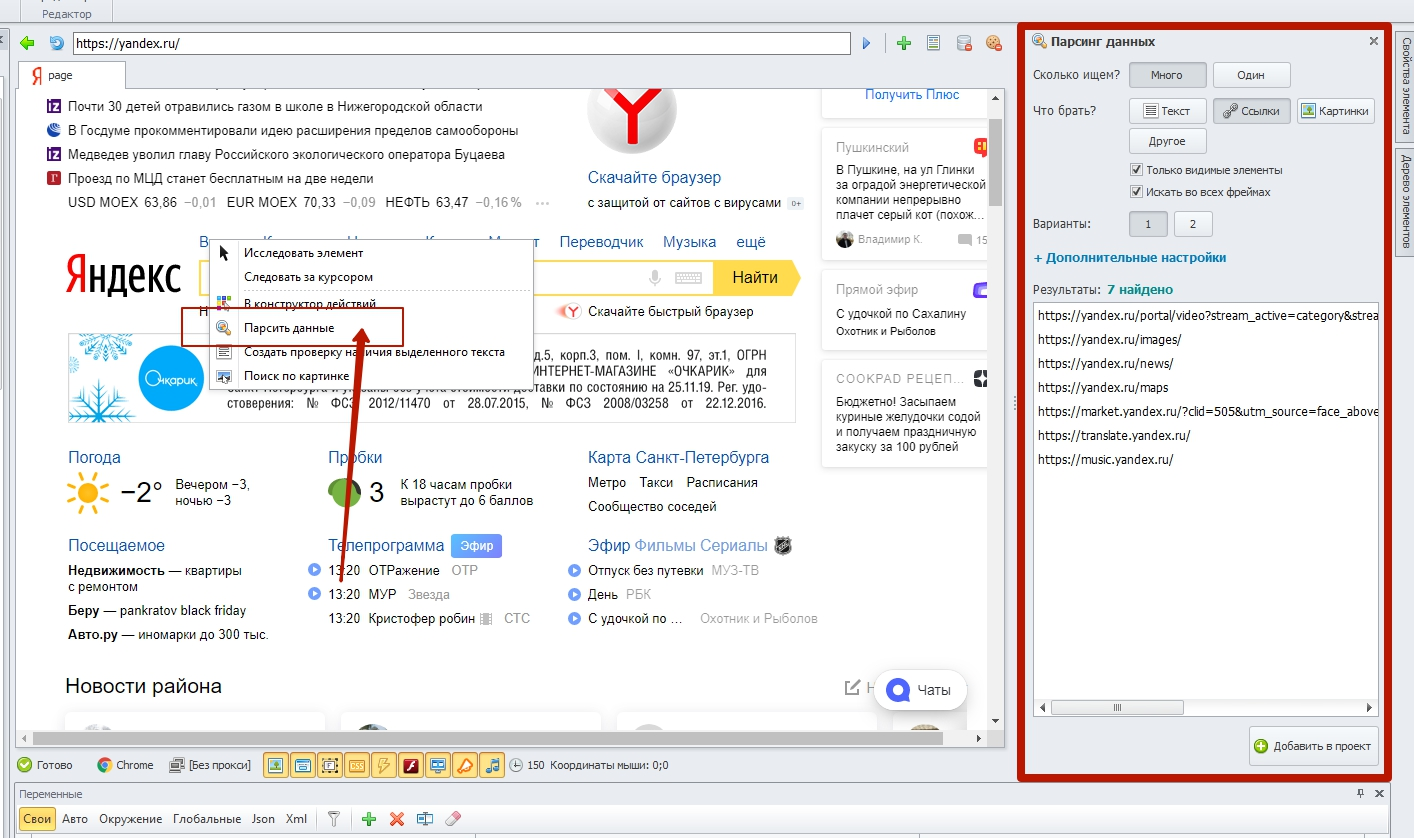Toggle "Искать во всех фреймах" checkbox
This screenshot has height=838, width=1414.
tap(1137, 192)
